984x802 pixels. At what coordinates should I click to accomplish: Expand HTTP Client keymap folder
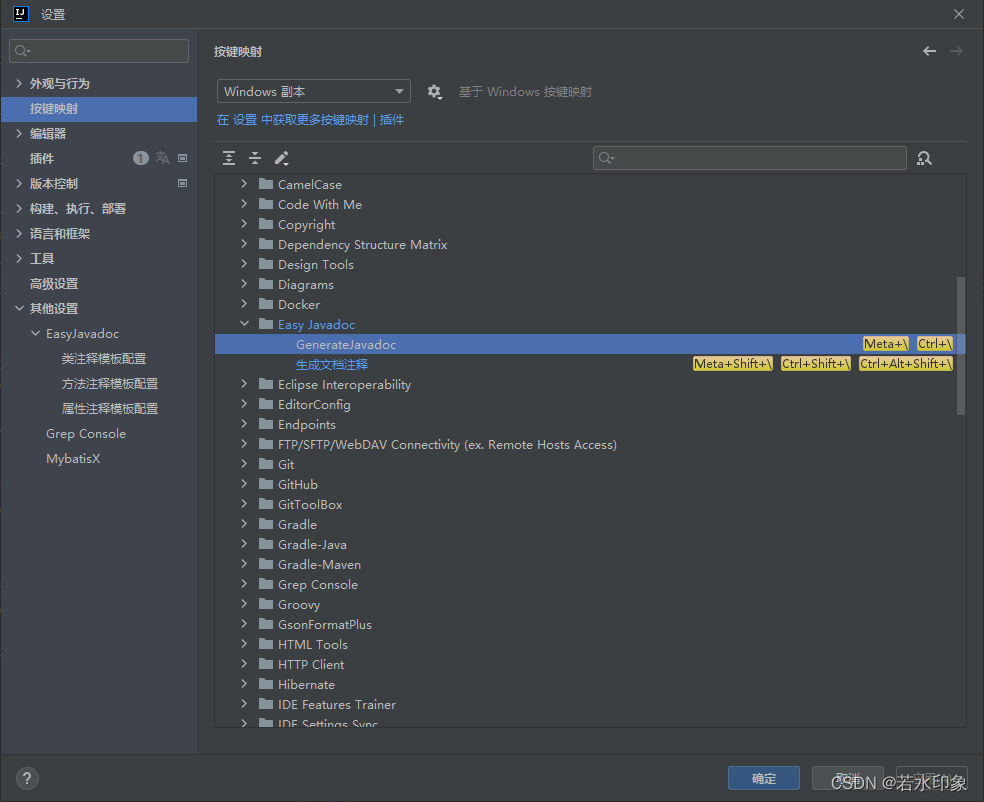point(244,664)
